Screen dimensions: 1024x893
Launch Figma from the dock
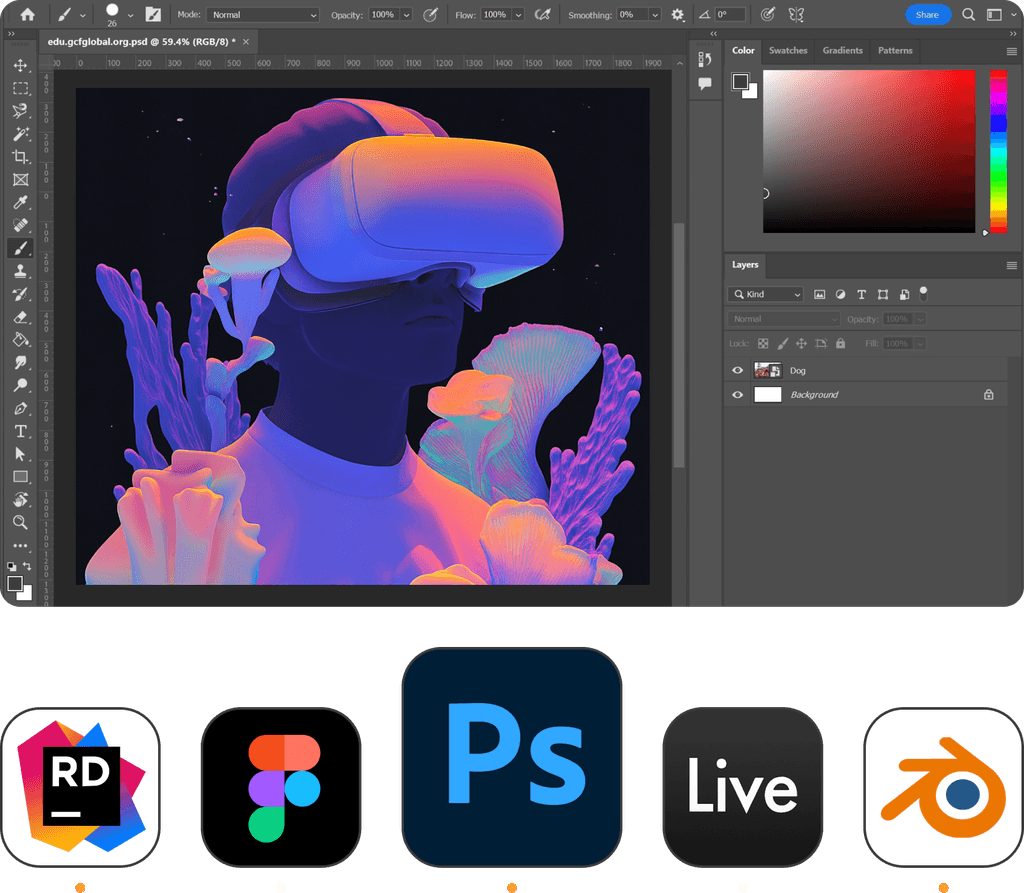281,786
